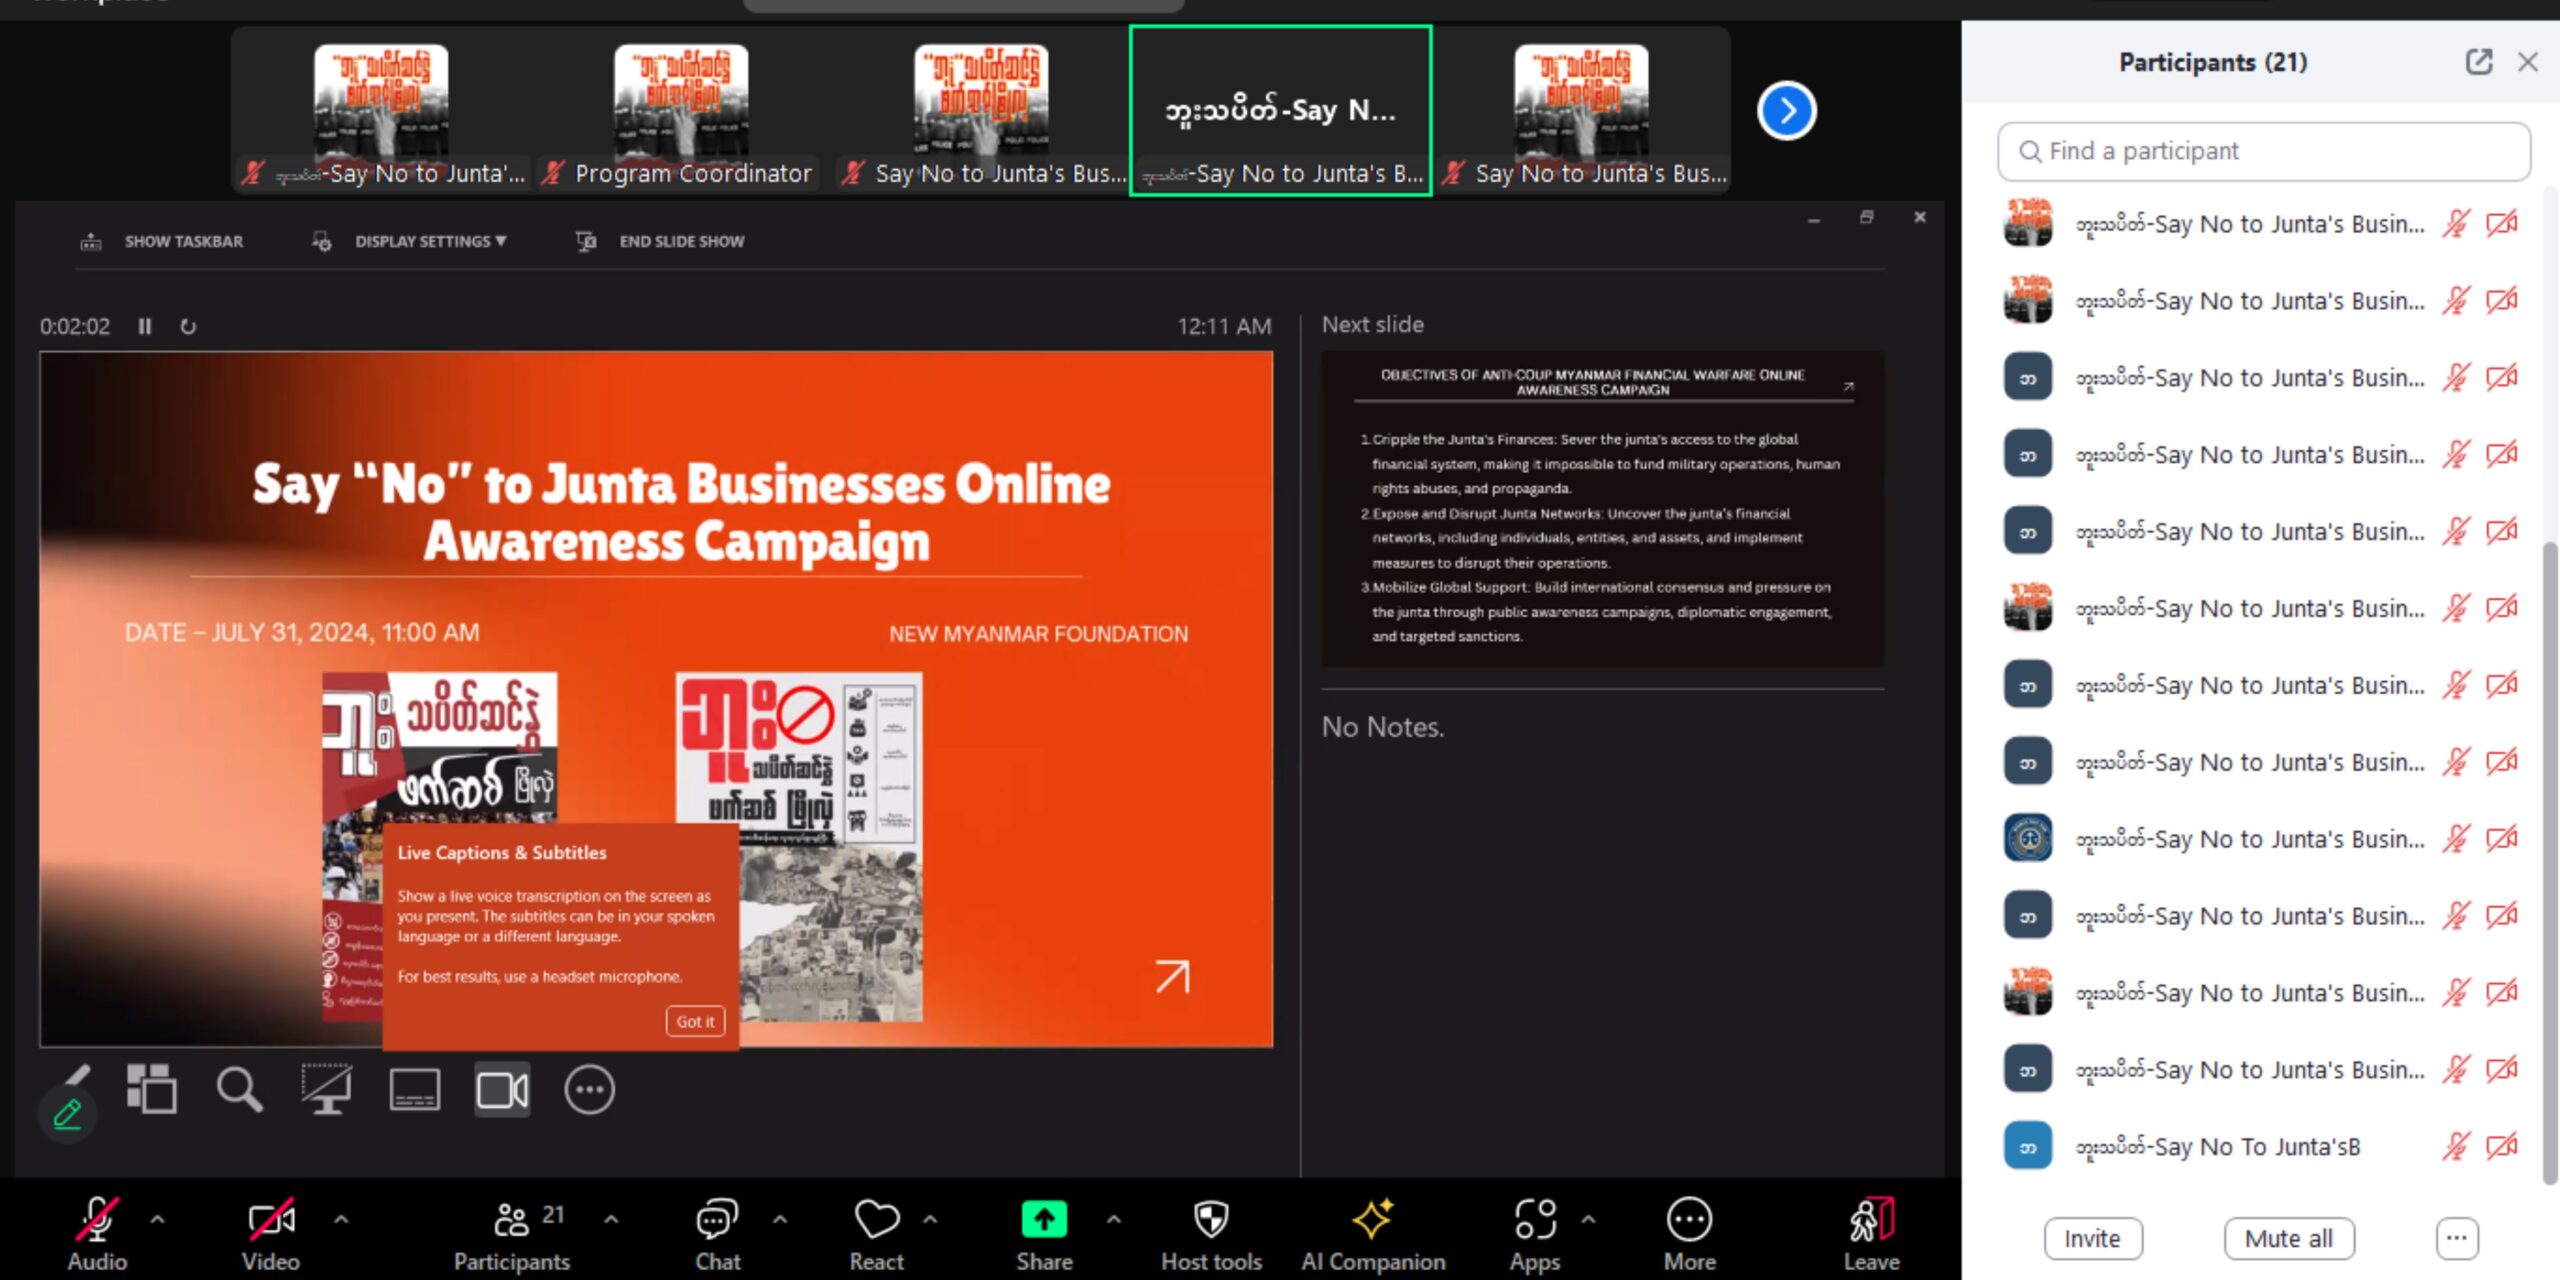Restart the slide timer
Viewport: 2560px width, 1280px height.
pyautogui.click(x=188, y=326)
